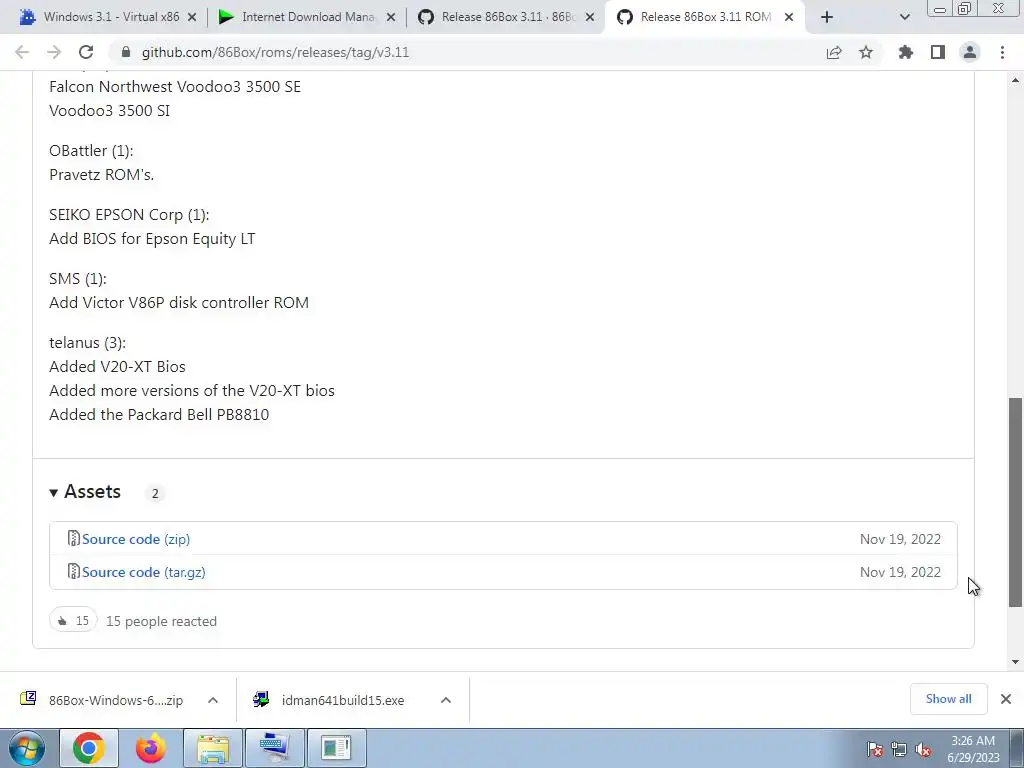Click 'Falcon Northwest Voodoo3 3500 SE' text
Viewport: 1024px width, 768px height.
click(x=175, y=87)
